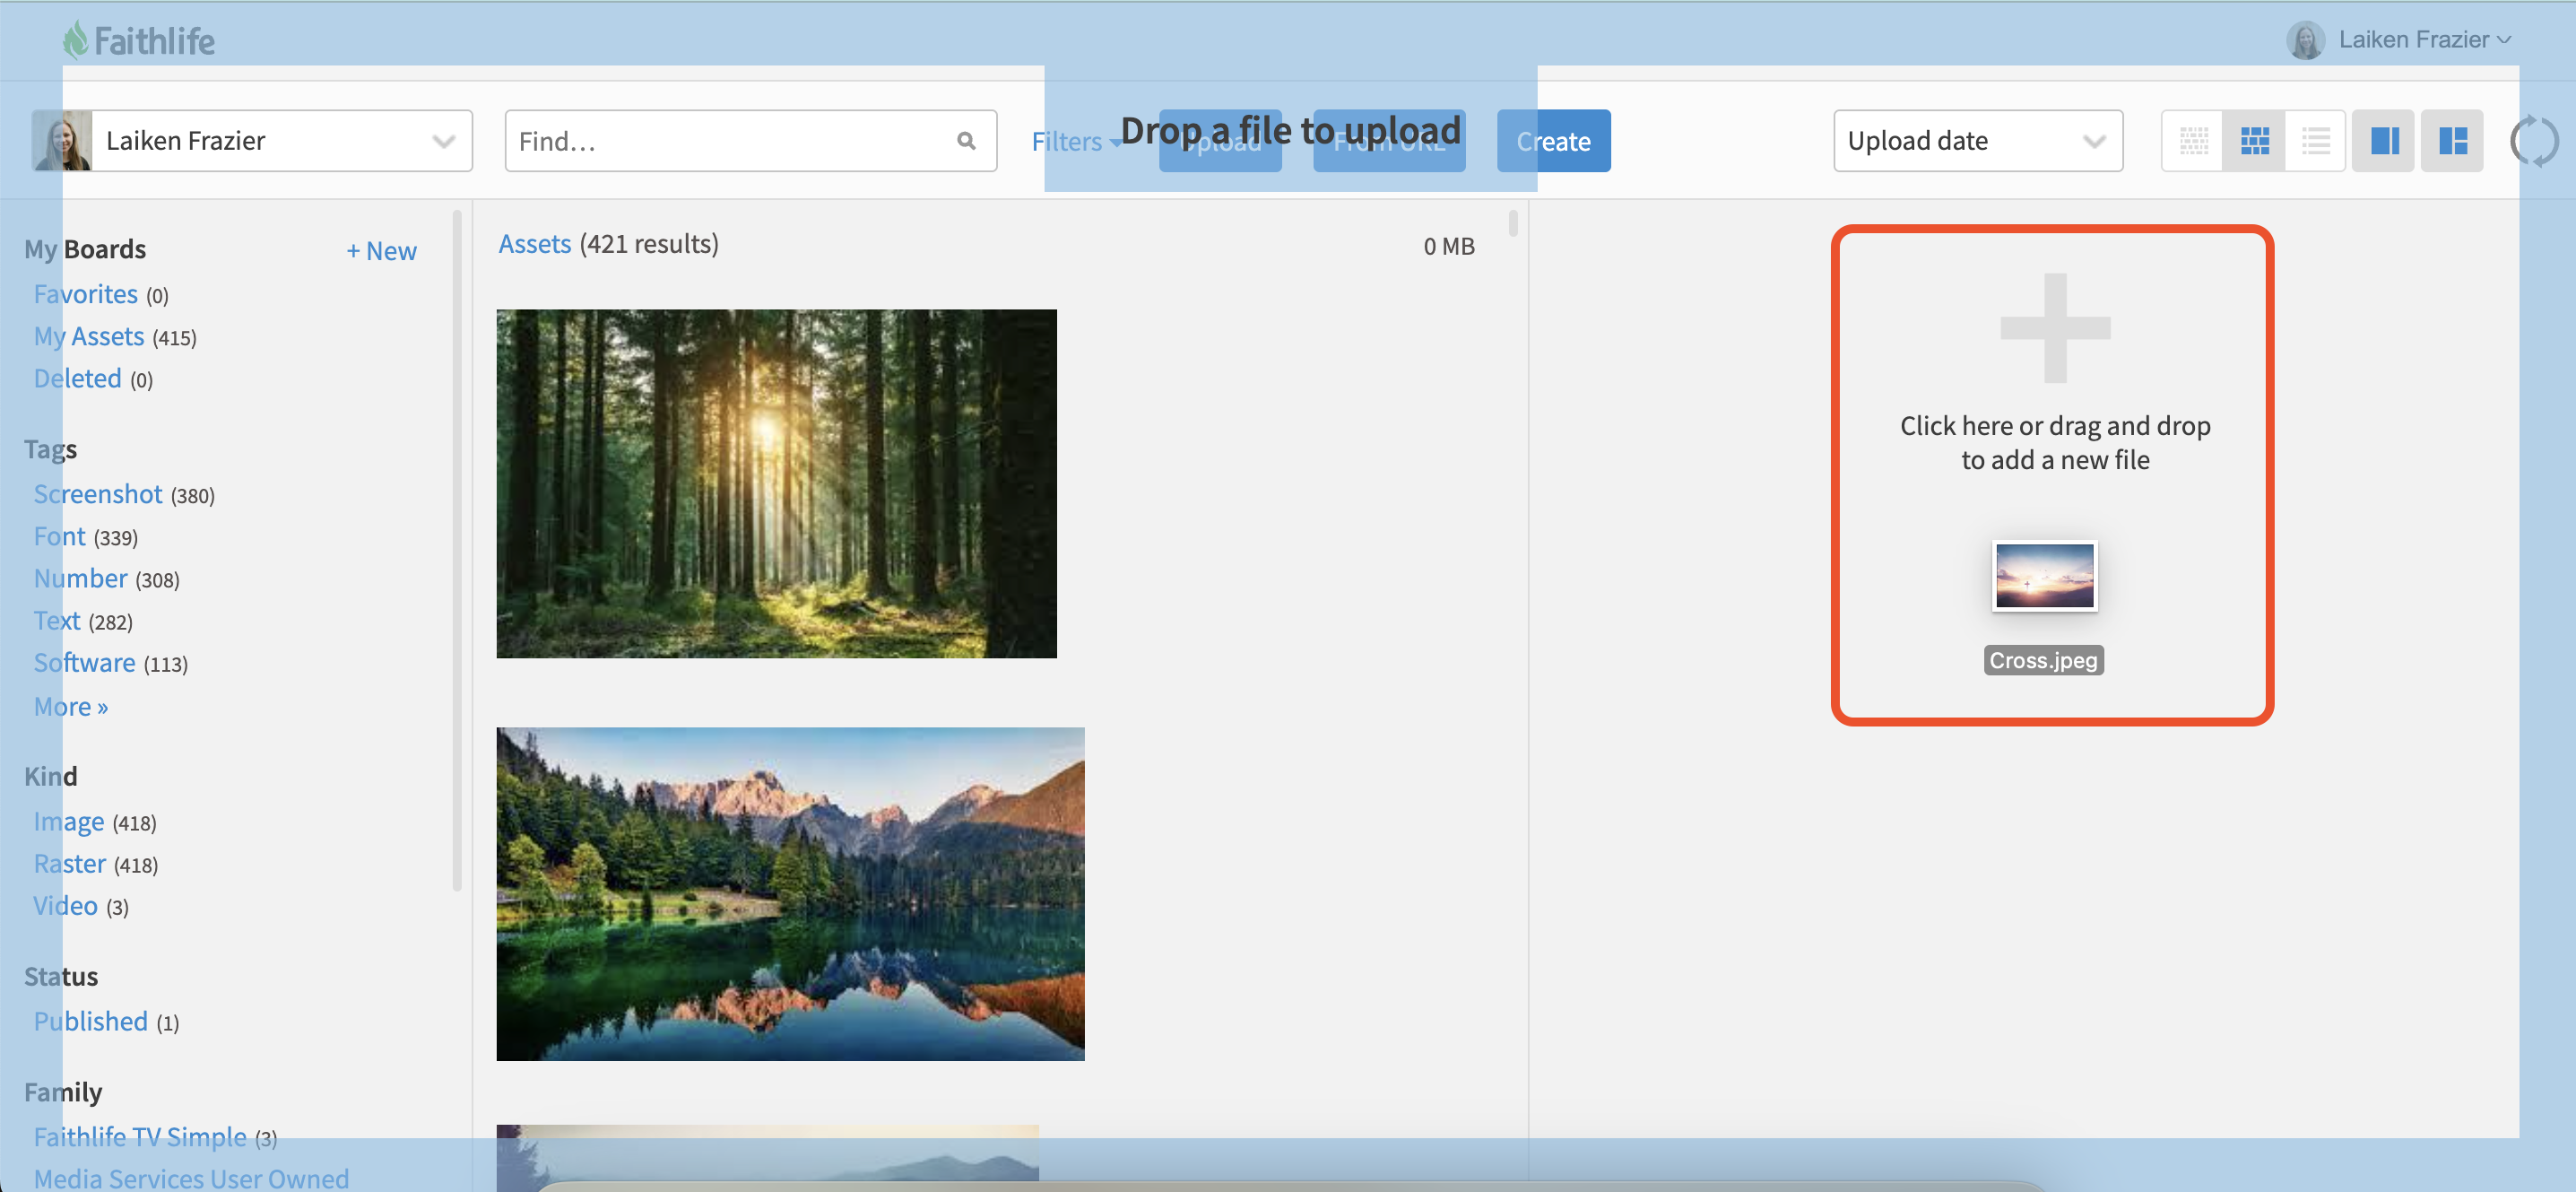This screenshot has width=2576, height=1192.
Task: Click the sidebar scrollbar
Action: 457,550
